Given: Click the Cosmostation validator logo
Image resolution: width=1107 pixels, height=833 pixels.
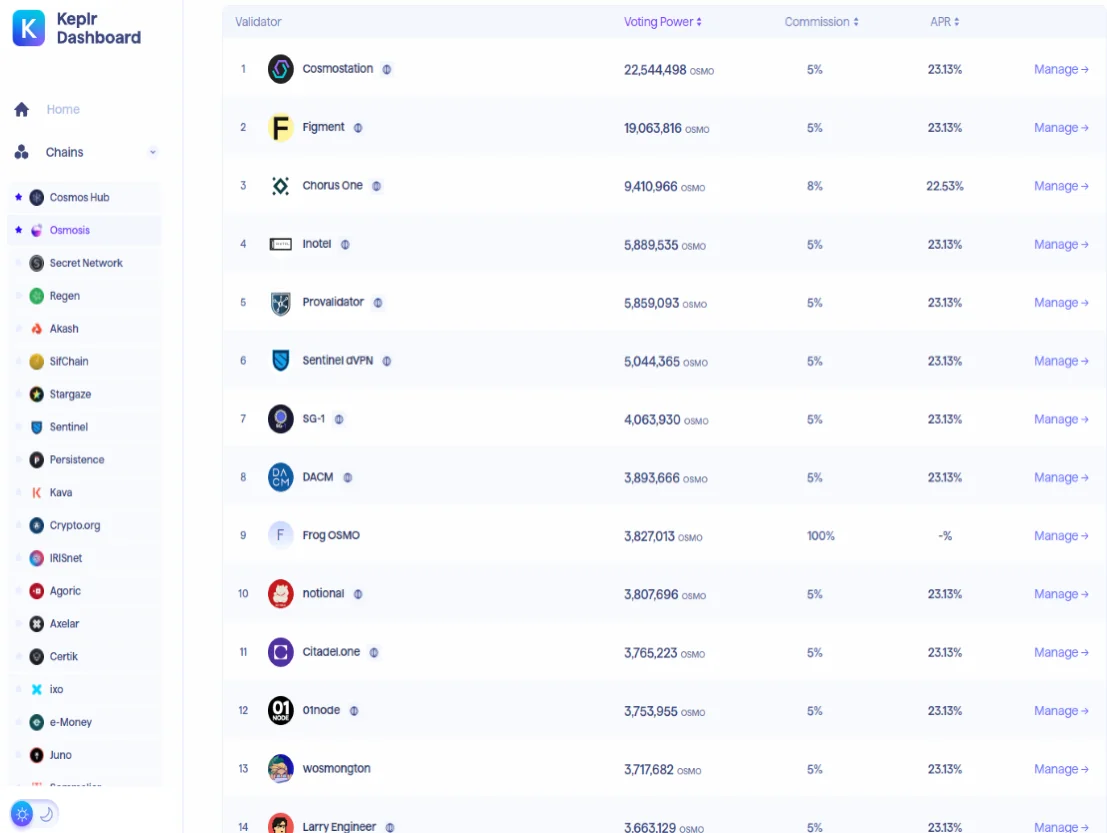Looking at the screenshot, I should click(280, 69).
